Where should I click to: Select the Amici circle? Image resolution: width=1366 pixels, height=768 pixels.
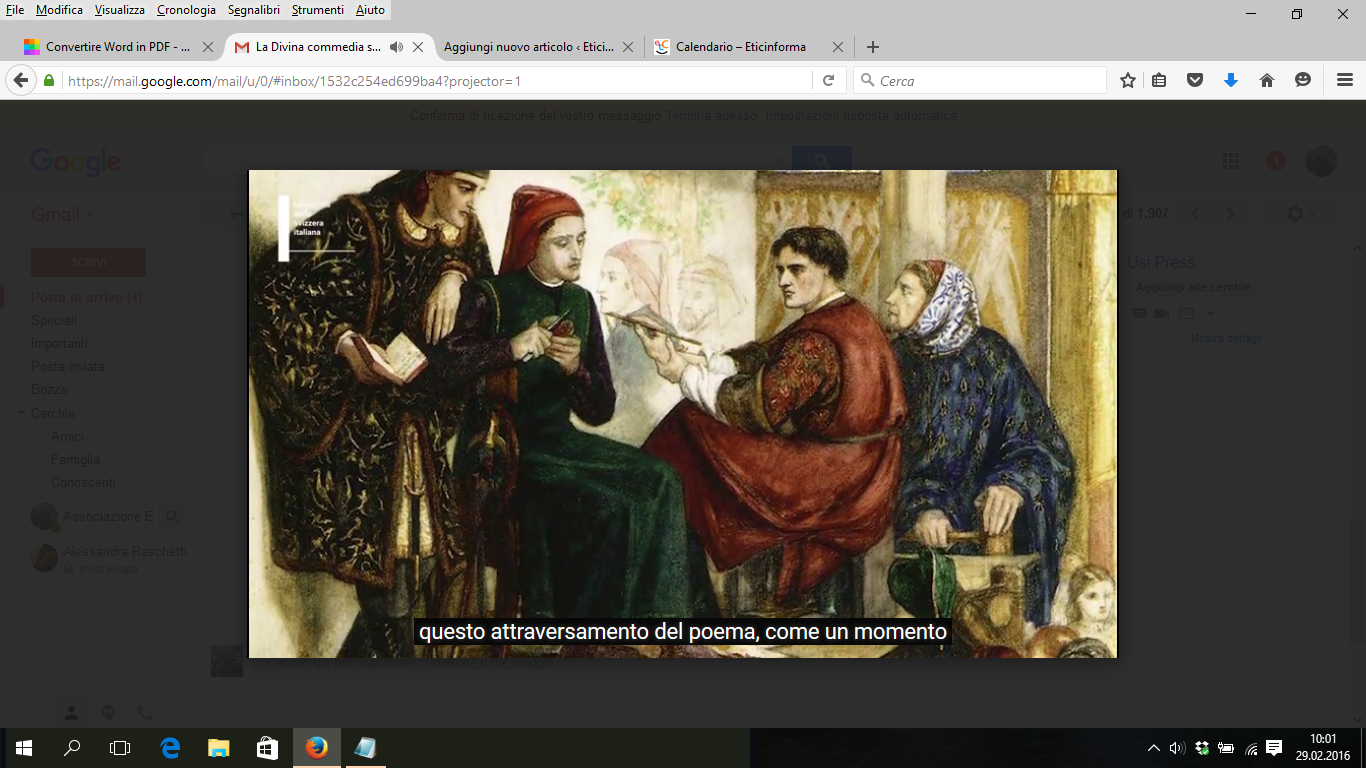67,436
